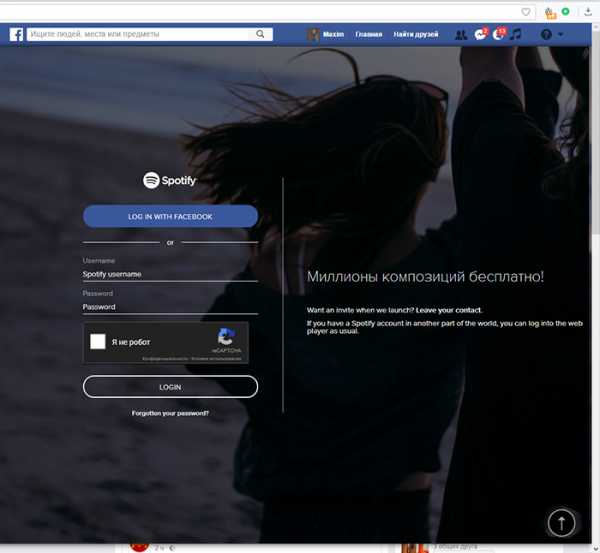This screenshot has width=600, height=553.
Task: Open the Facebook logo home icon
Action: (x=16, y=34)
